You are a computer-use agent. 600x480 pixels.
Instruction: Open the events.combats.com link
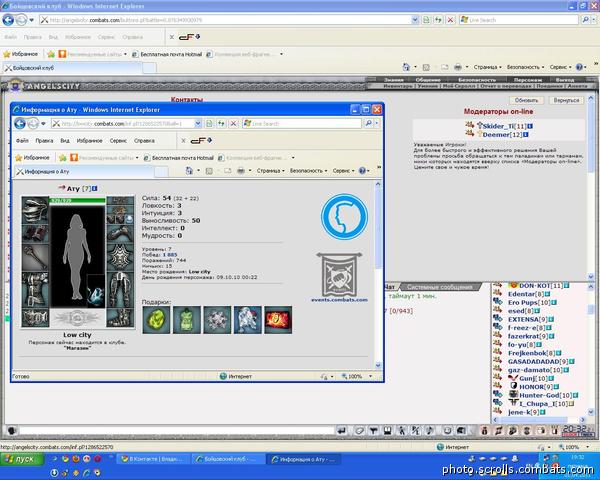(x=339, y=300)
